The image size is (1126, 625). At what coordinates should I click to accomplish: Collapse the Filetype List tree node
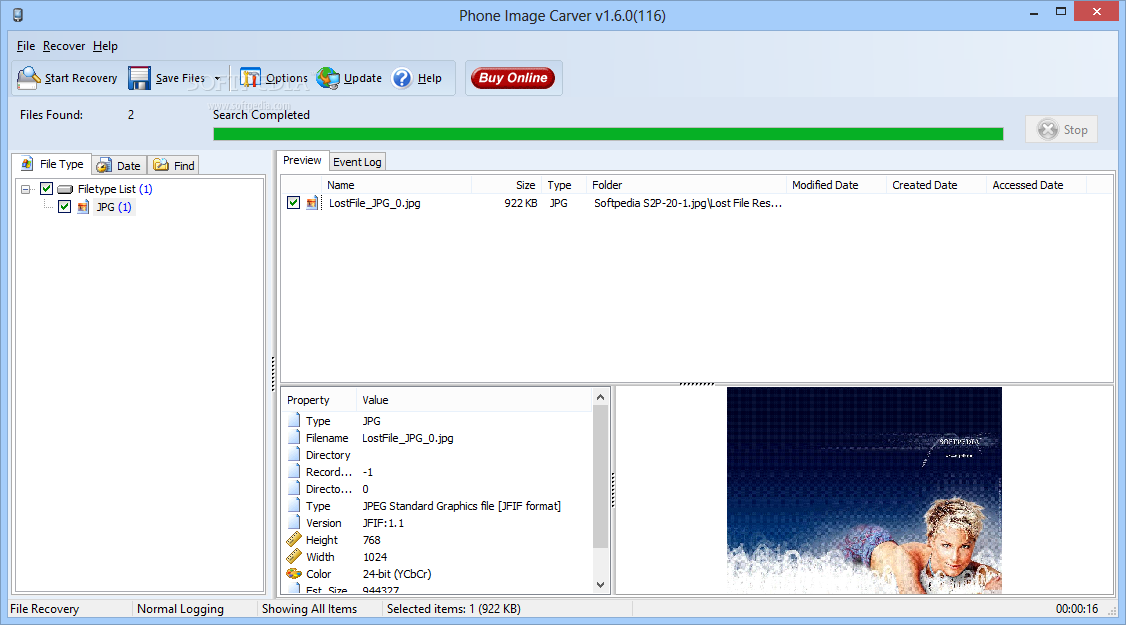26,190
